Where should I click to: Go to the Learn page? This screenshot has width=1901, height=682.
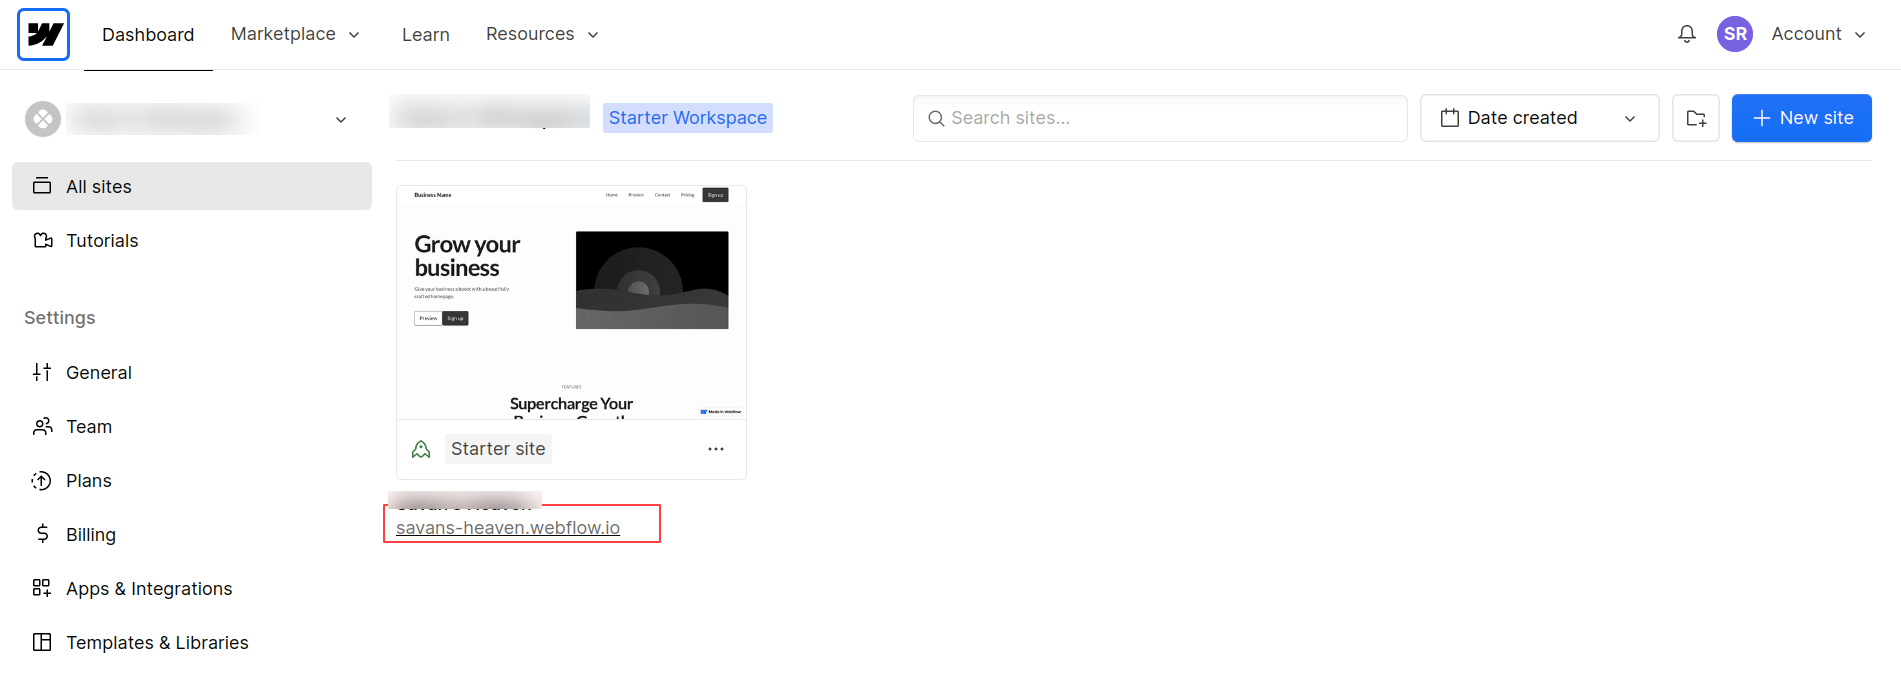point(425,35)
